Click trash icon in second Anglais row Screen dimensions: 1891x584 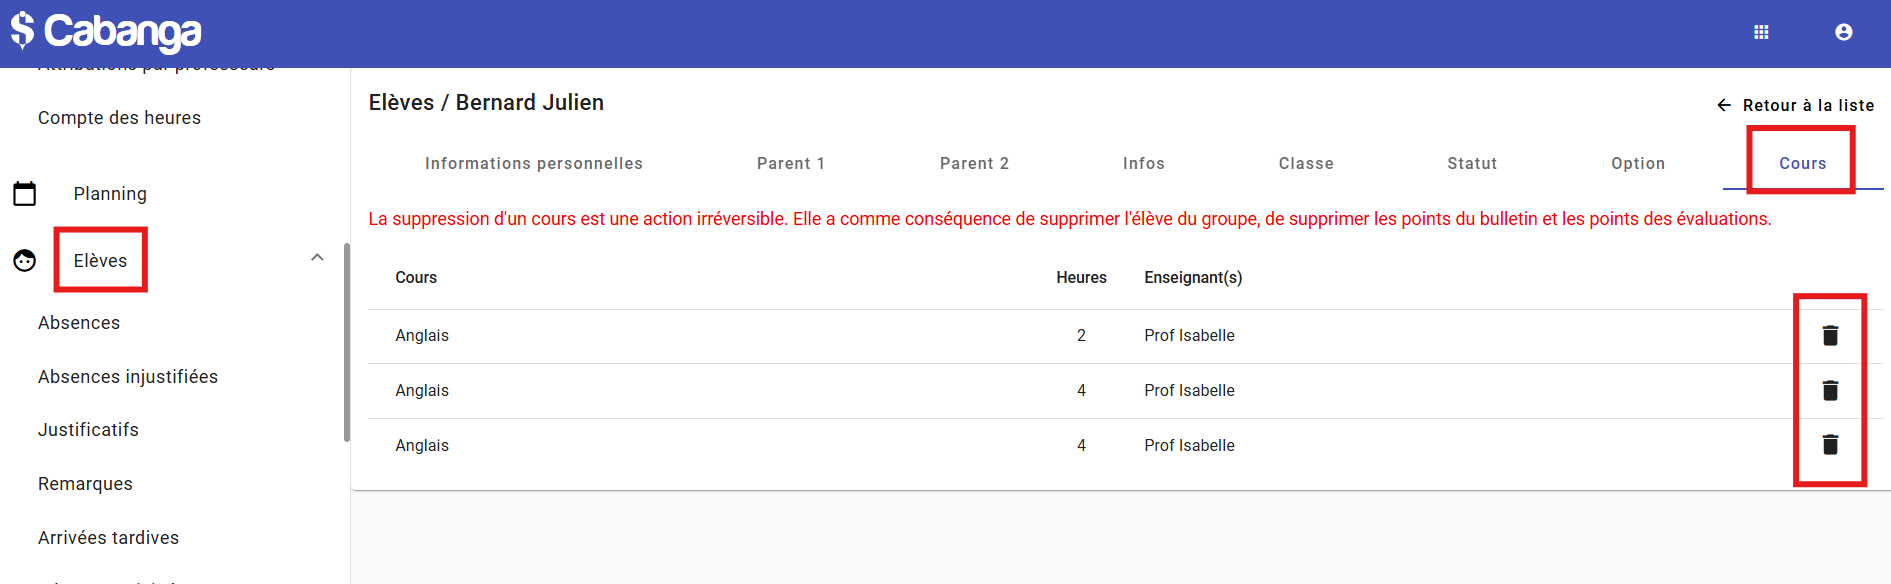tap(1829, 391)
